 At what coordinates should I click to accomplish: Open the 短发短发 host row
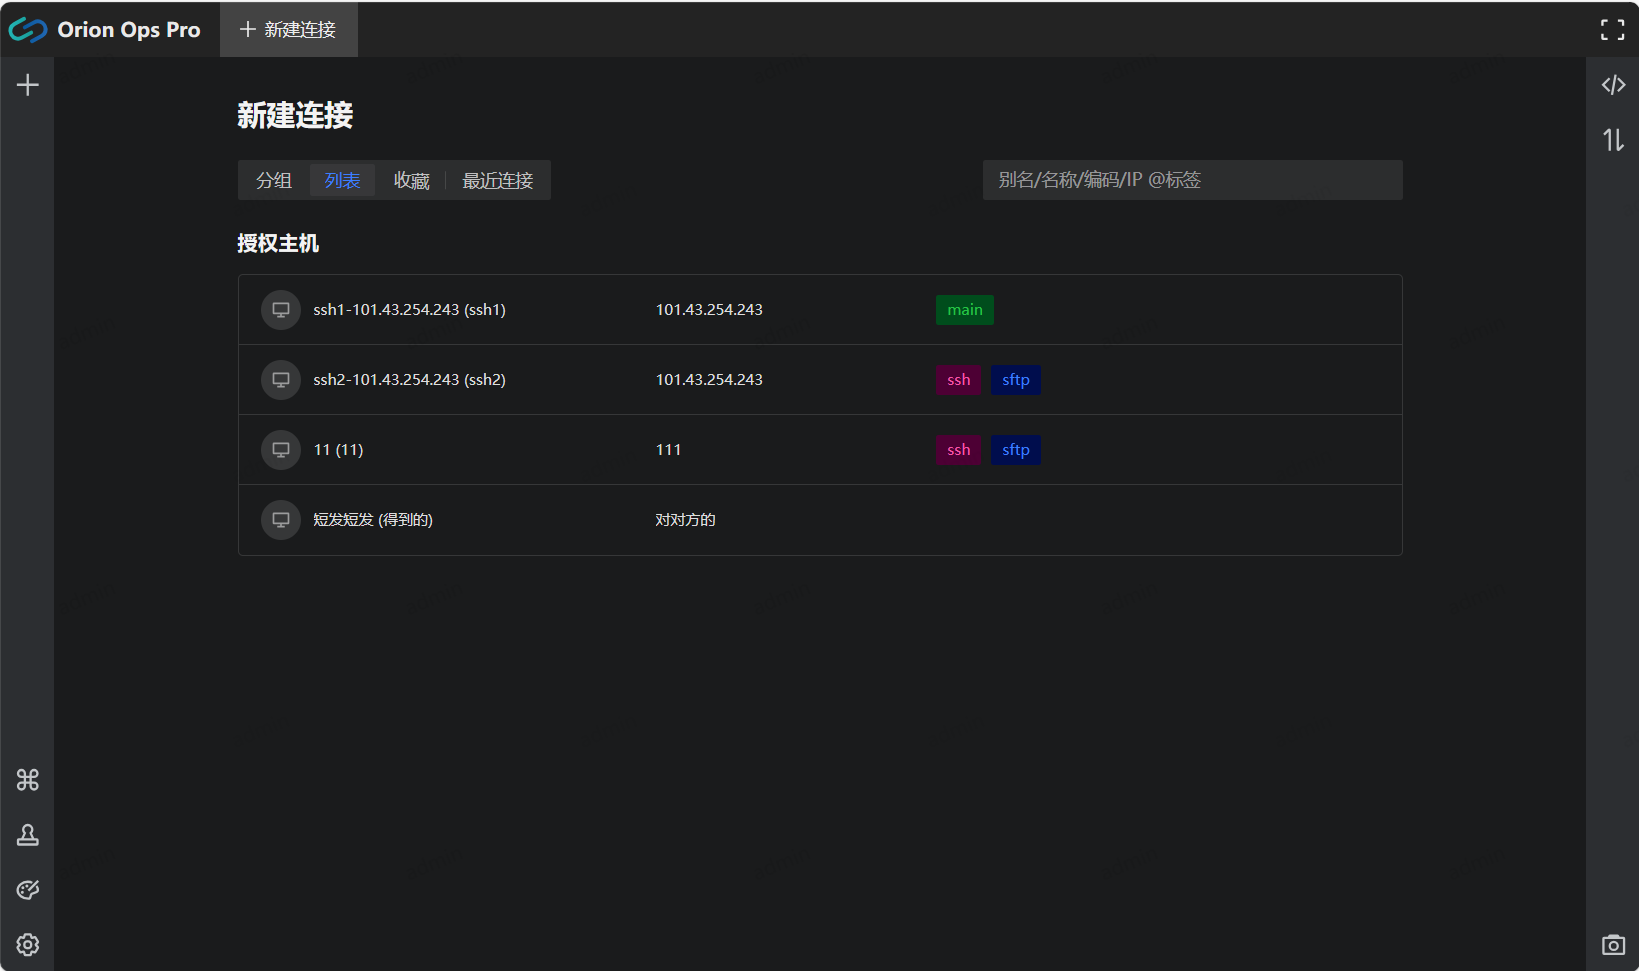[x=820, y=520]
